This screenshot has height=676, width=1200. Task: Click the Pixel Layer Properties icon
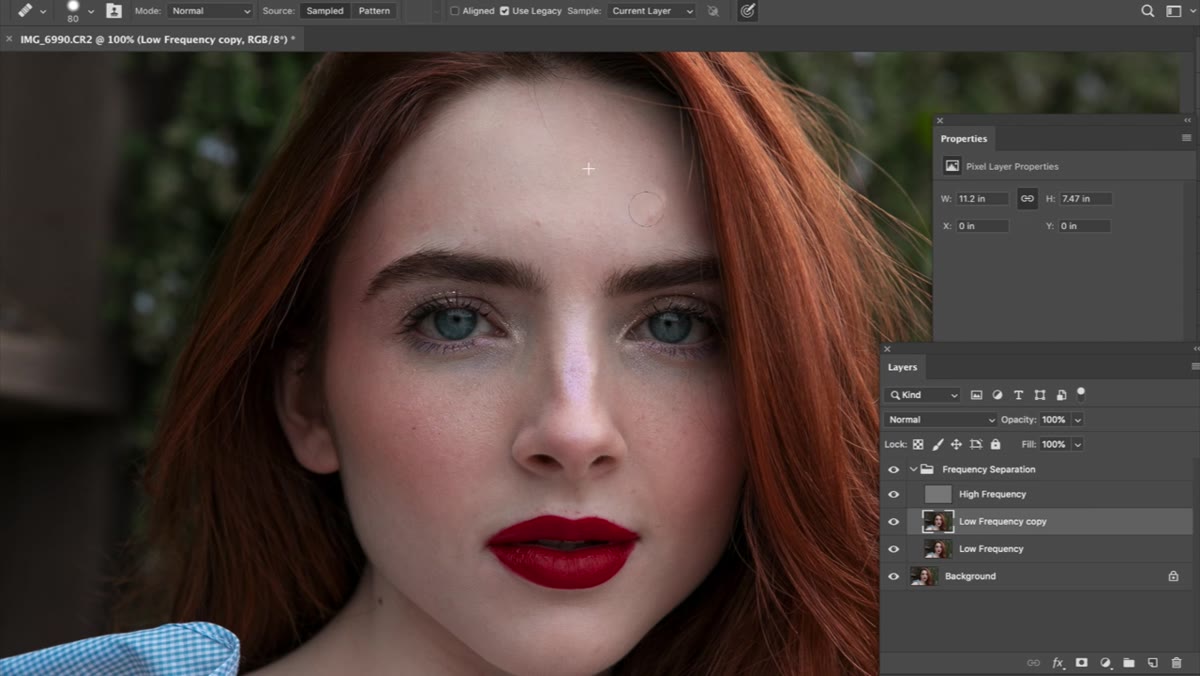tap(952, 166)
